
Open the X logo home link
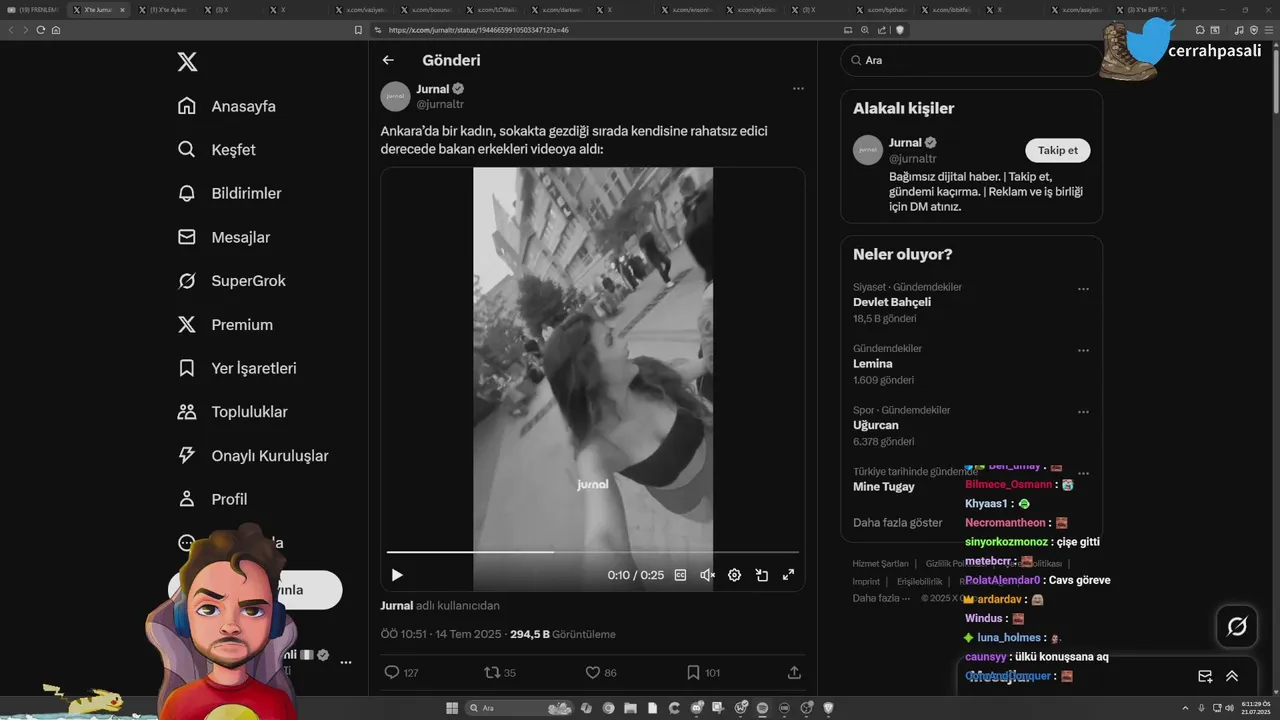pos(187,62)
